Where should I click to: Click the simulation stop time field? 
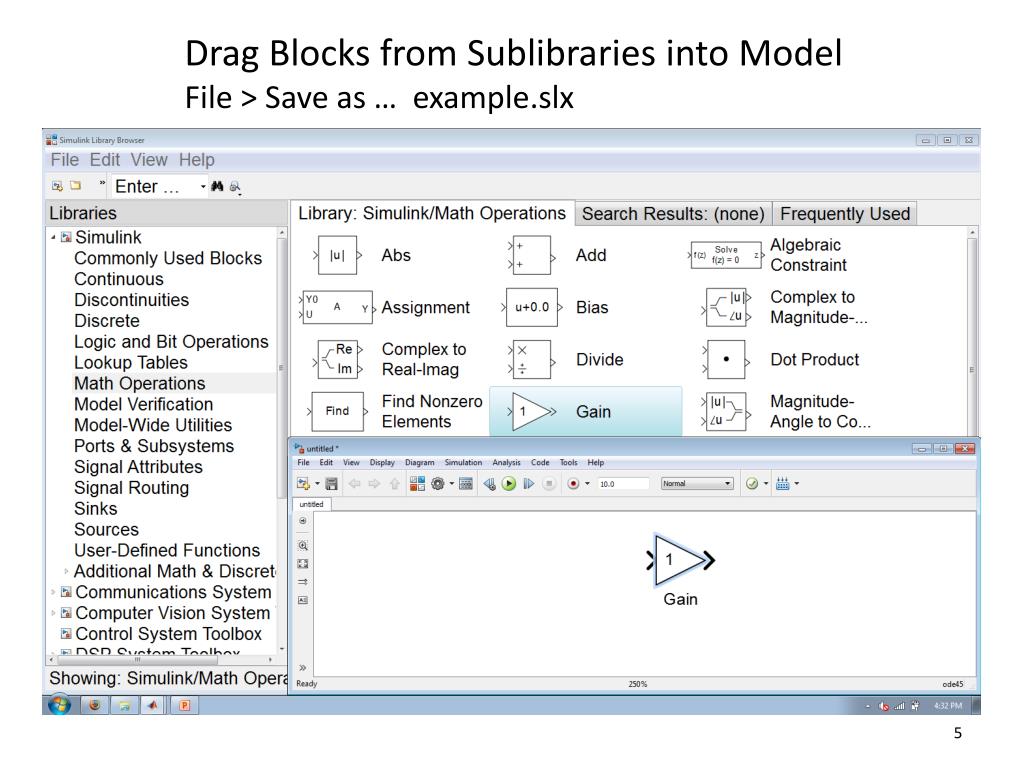coord(623,484)
